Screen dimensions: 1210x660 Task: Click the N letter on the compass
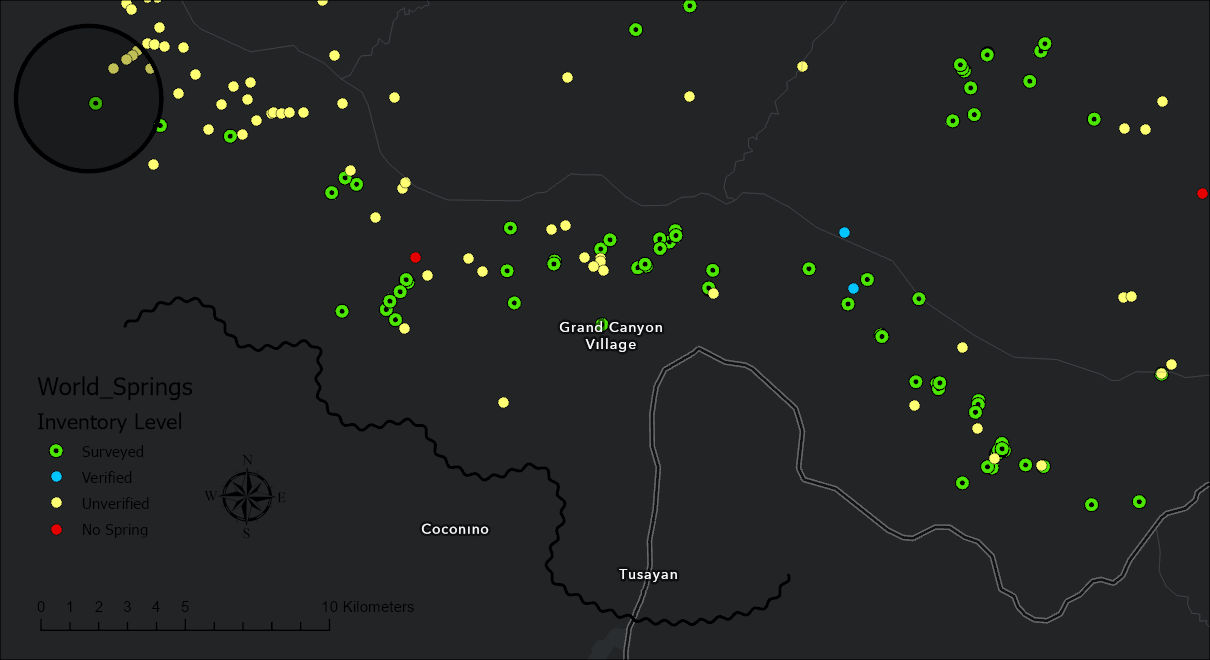tap(247, 459)
